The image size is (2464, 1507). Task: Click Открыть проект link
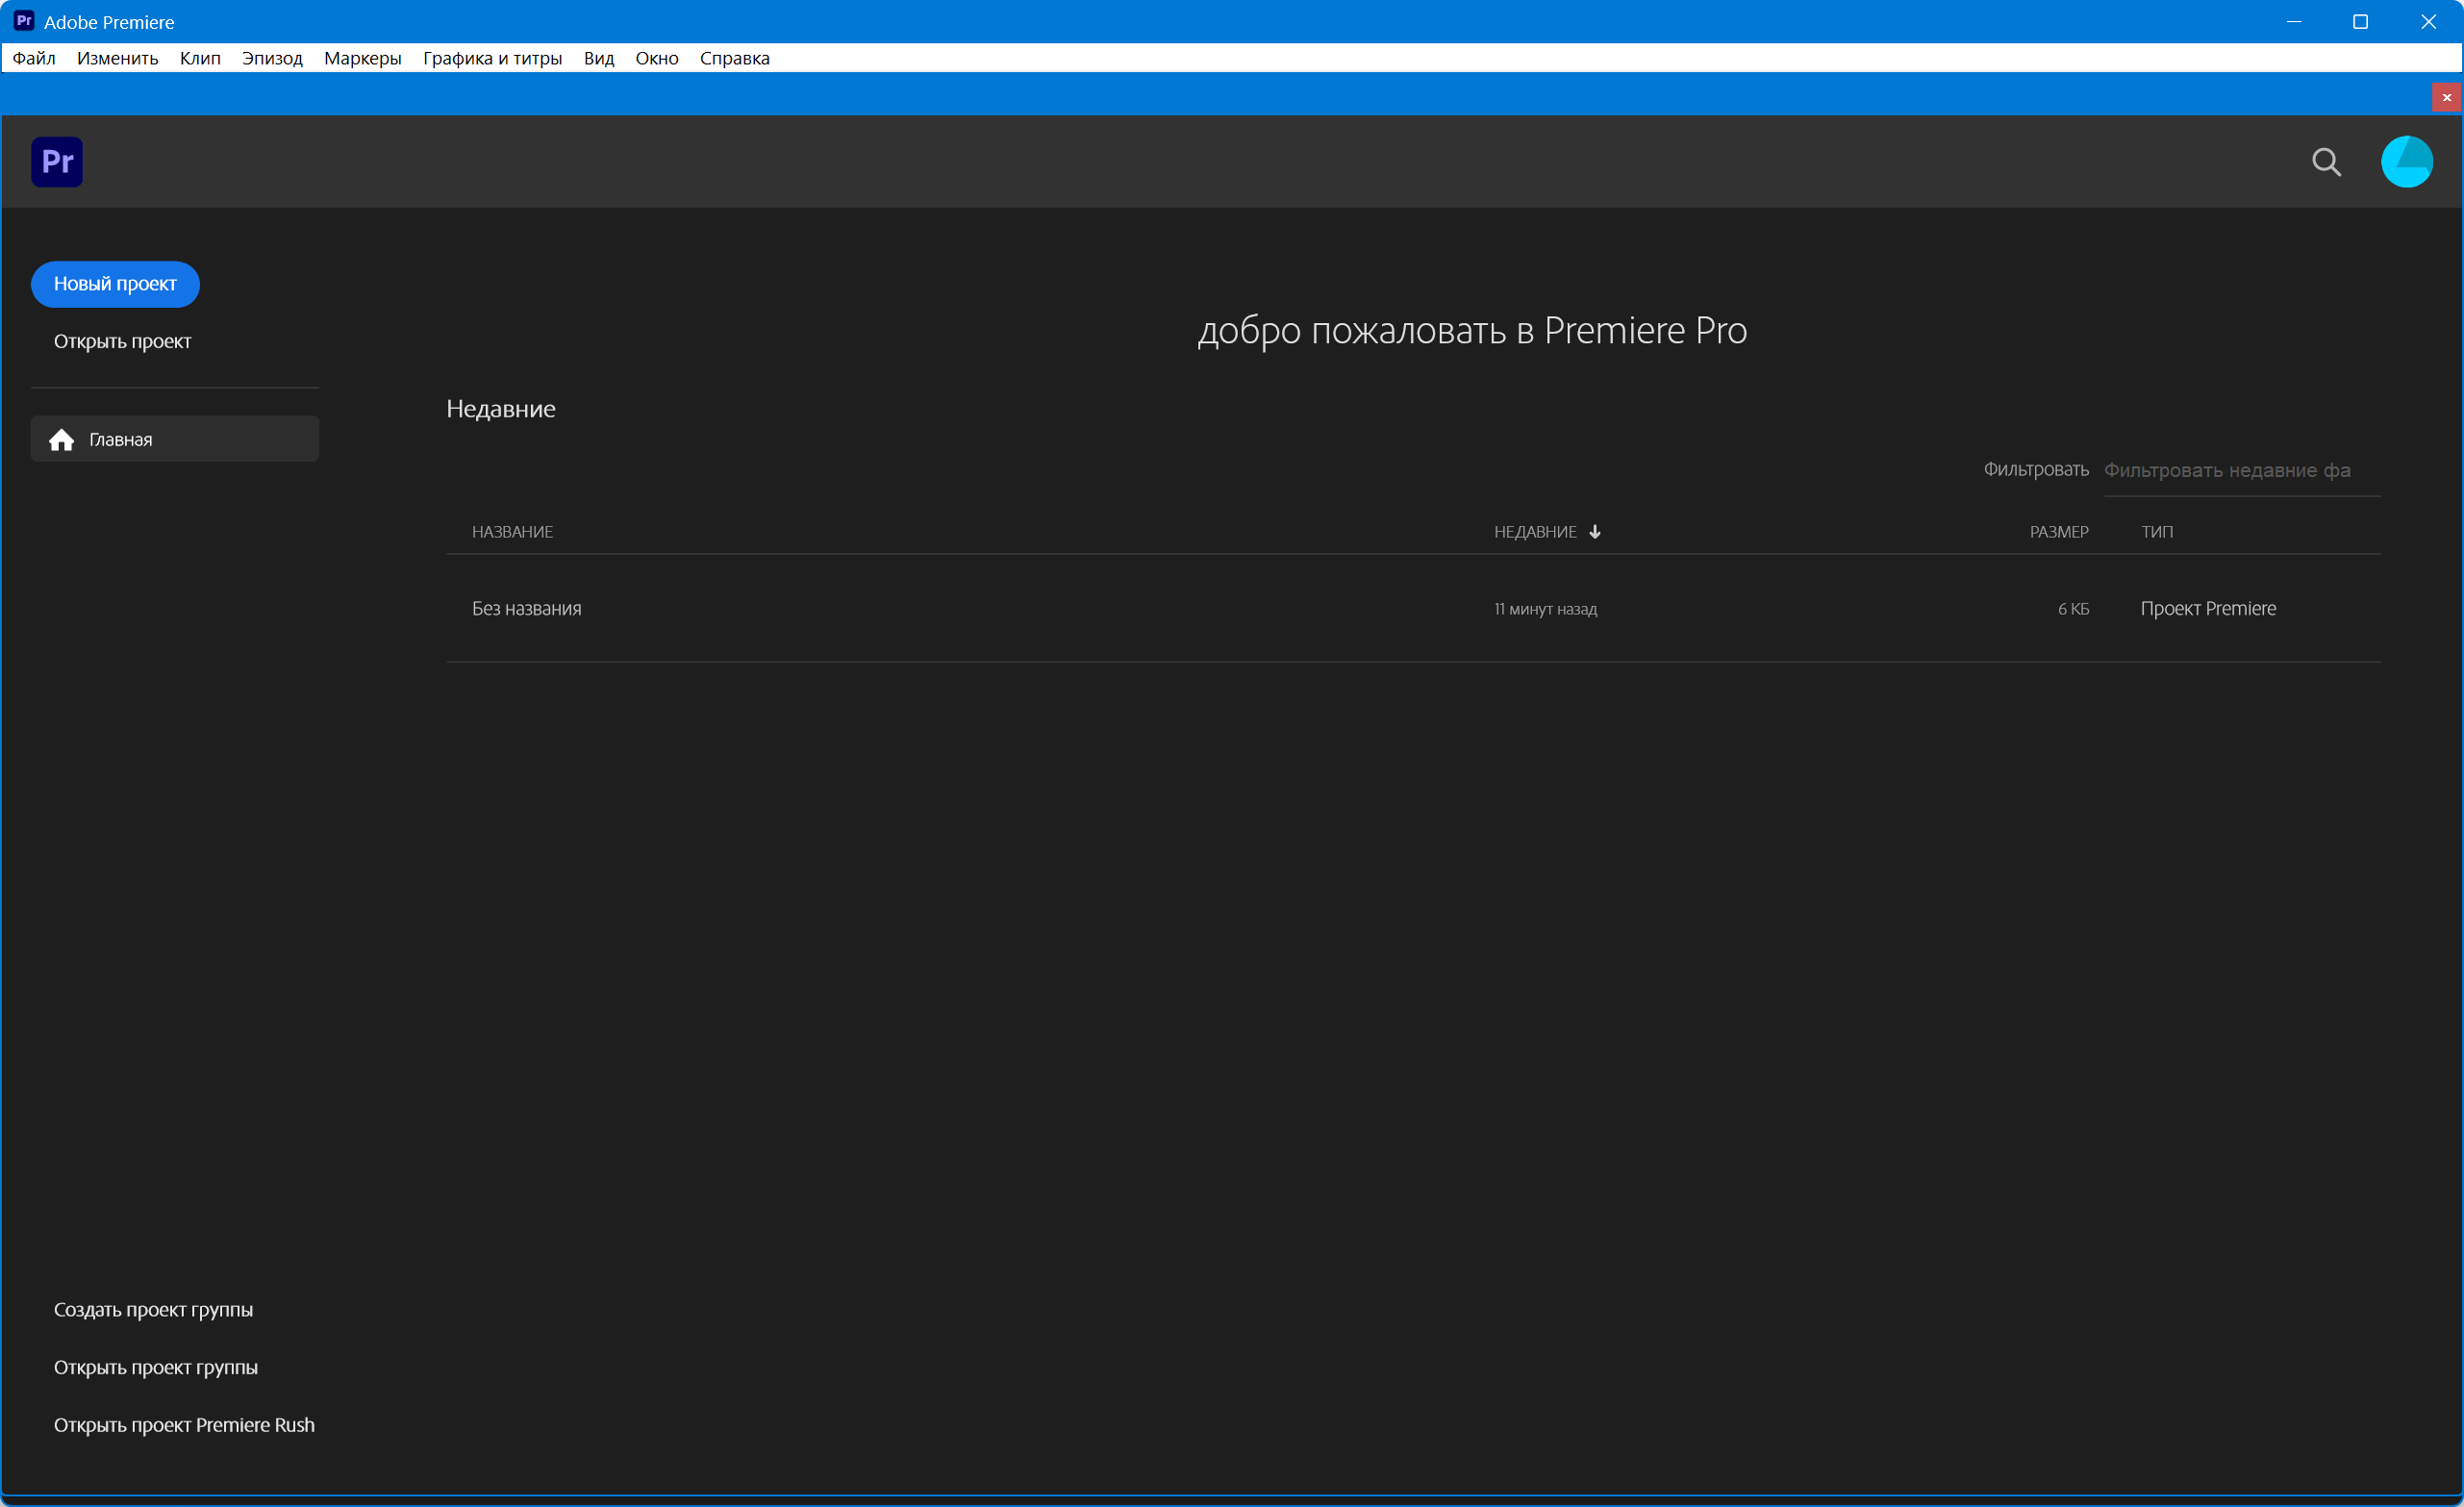(122, 342)
